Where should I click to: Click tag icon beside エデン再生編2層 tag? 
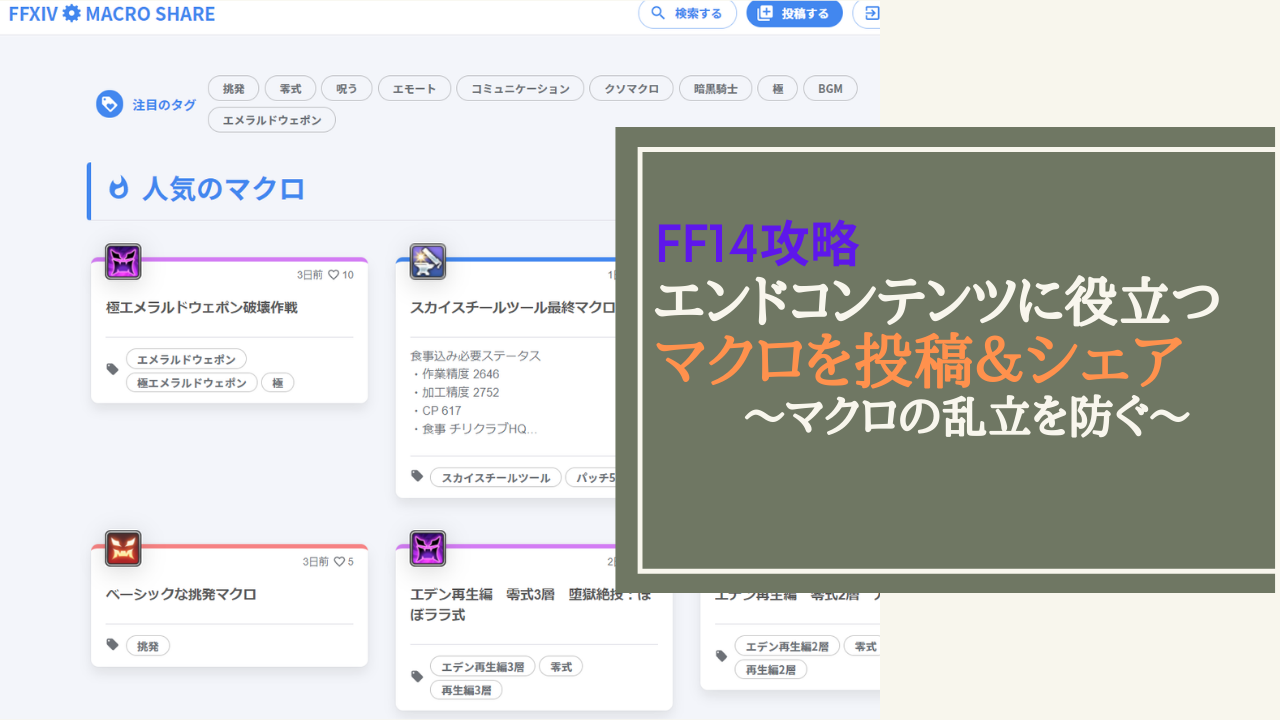pyautogui.click(x=721, y=656)
